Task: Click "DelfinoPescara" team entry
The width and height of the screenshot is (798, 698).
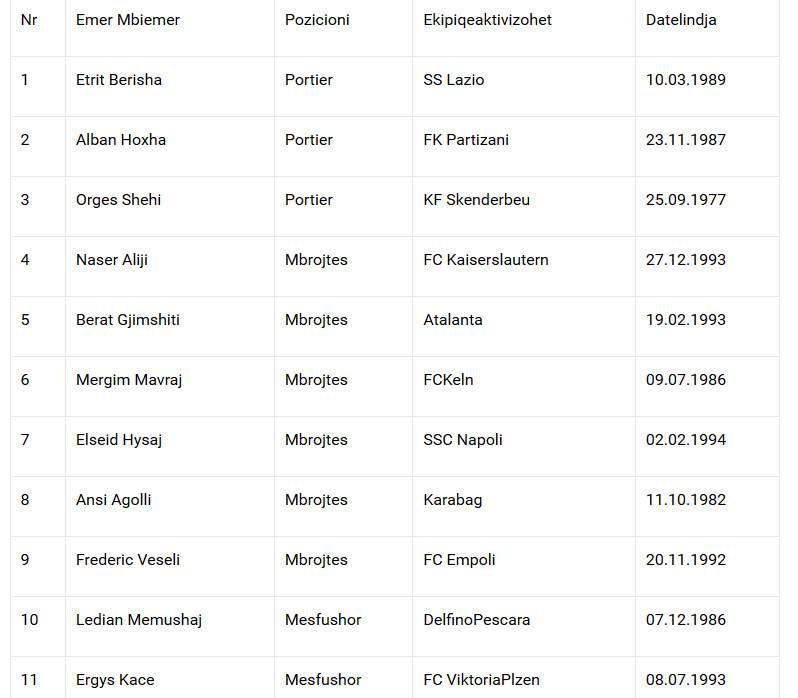Action: 477,620
